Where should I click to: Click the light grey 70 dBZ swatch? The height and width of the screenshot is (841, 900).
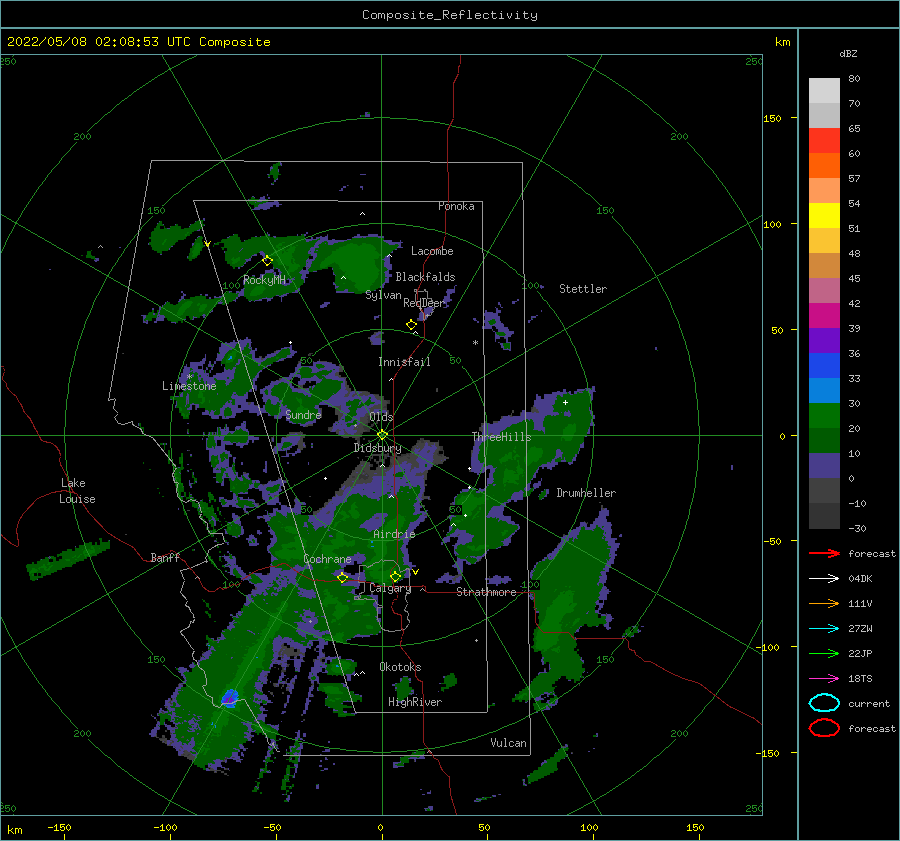pos(824,91)
